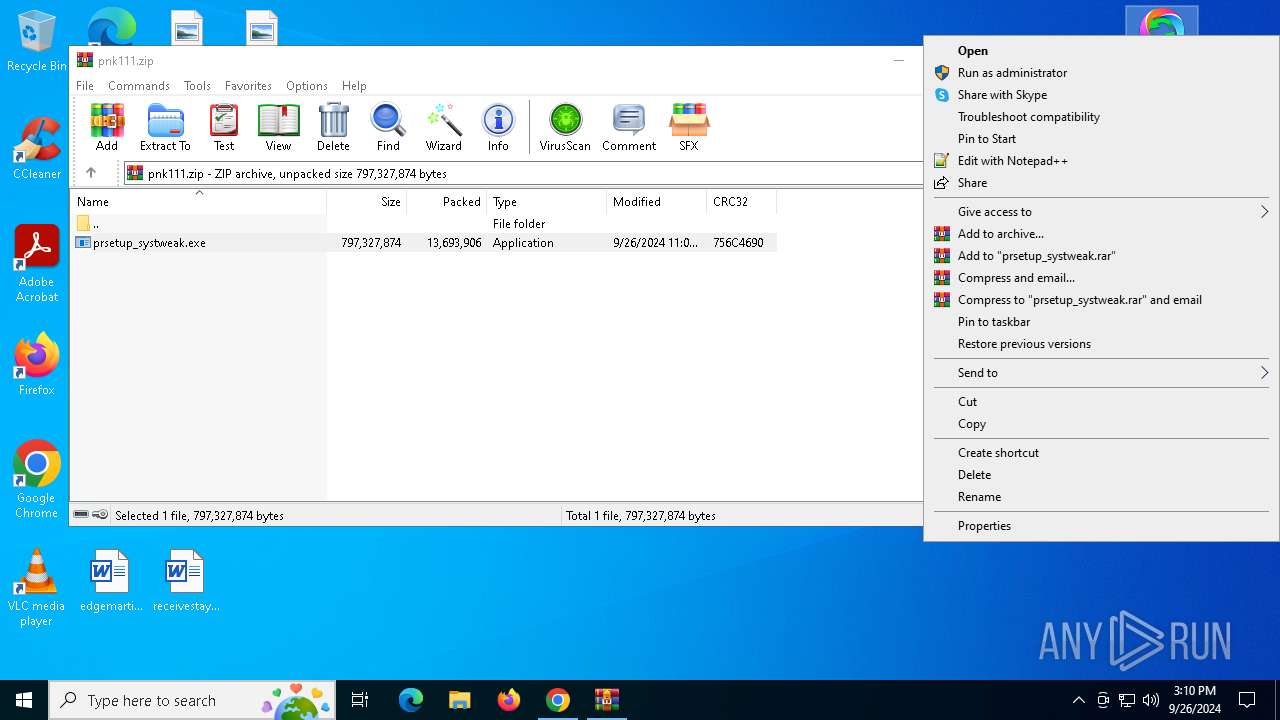The width and height of the screenshot is (1280, 720).
Task: Select the prsetup_systweak.exe file row
Action: pos(423,242)
